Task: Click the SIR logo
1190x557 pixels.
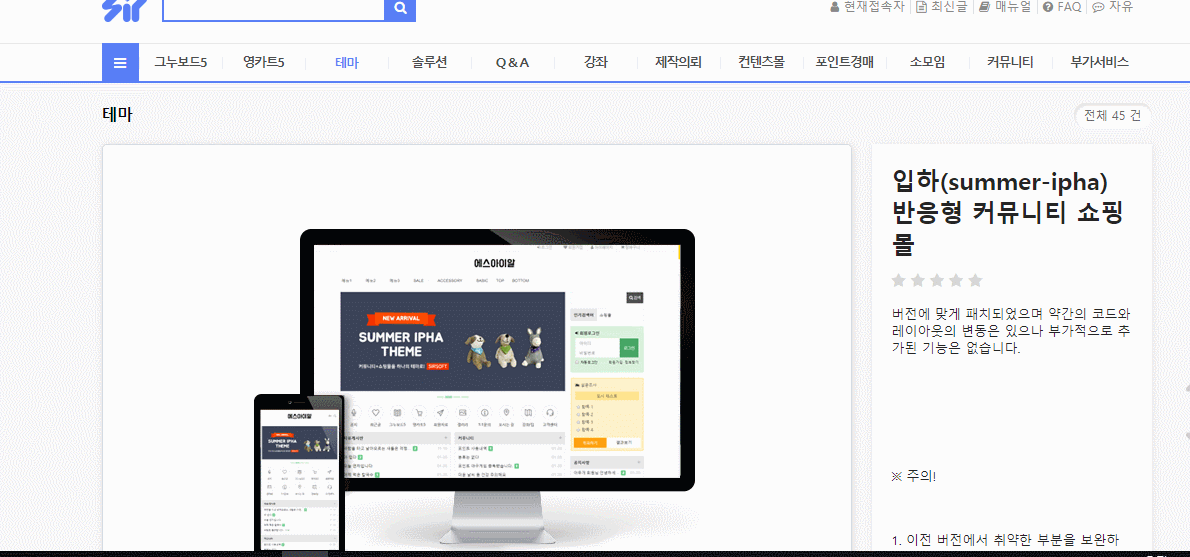Action: 125,9
